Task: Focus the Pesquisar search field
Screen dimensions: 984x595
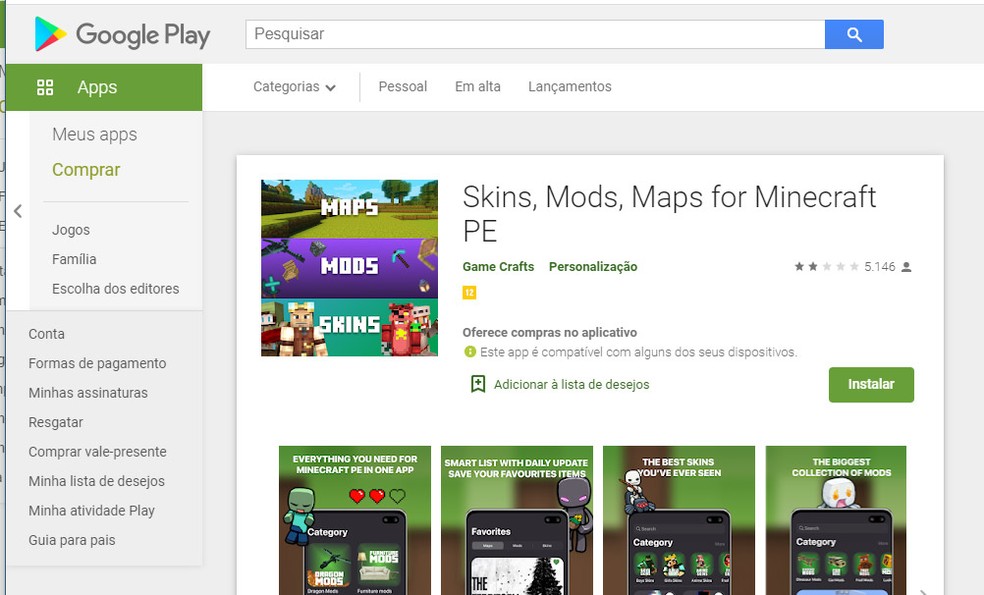Action: click(535, 34)
